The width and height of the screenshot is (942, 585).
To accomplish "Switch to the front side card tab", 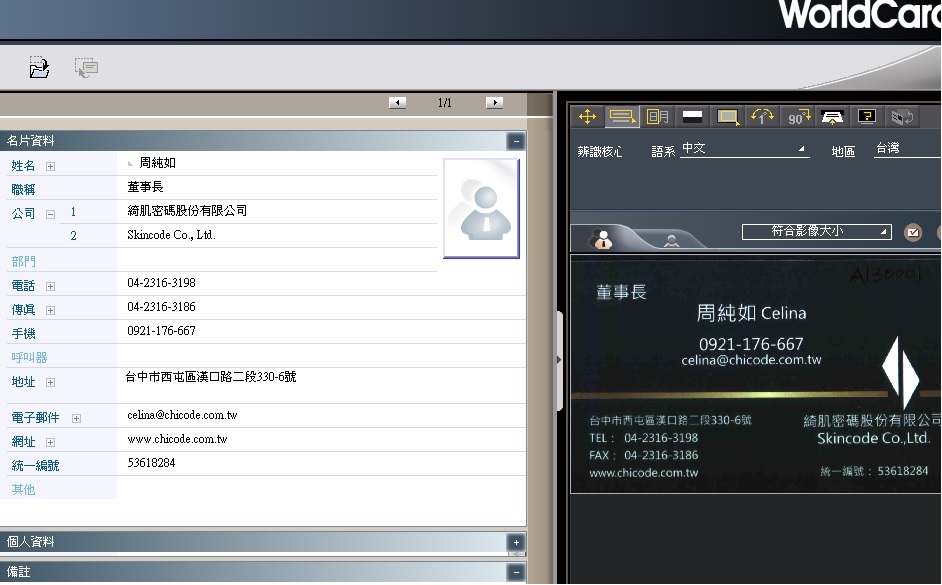I will [x=603, y=239].
